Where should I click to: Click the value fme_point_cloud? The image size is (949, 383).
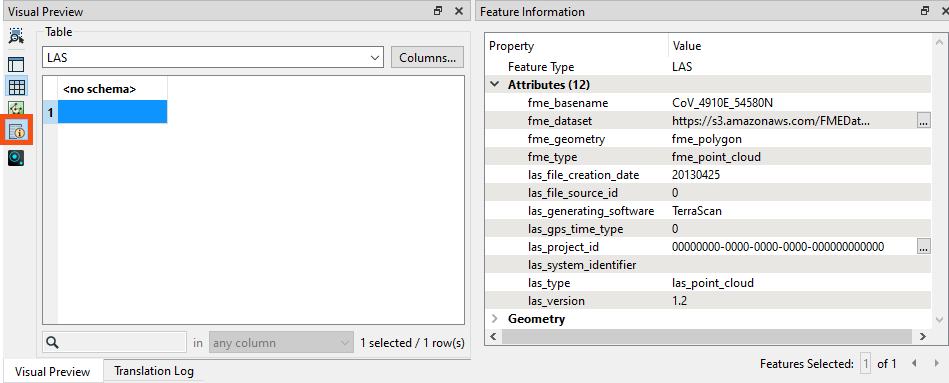point(716,157)
